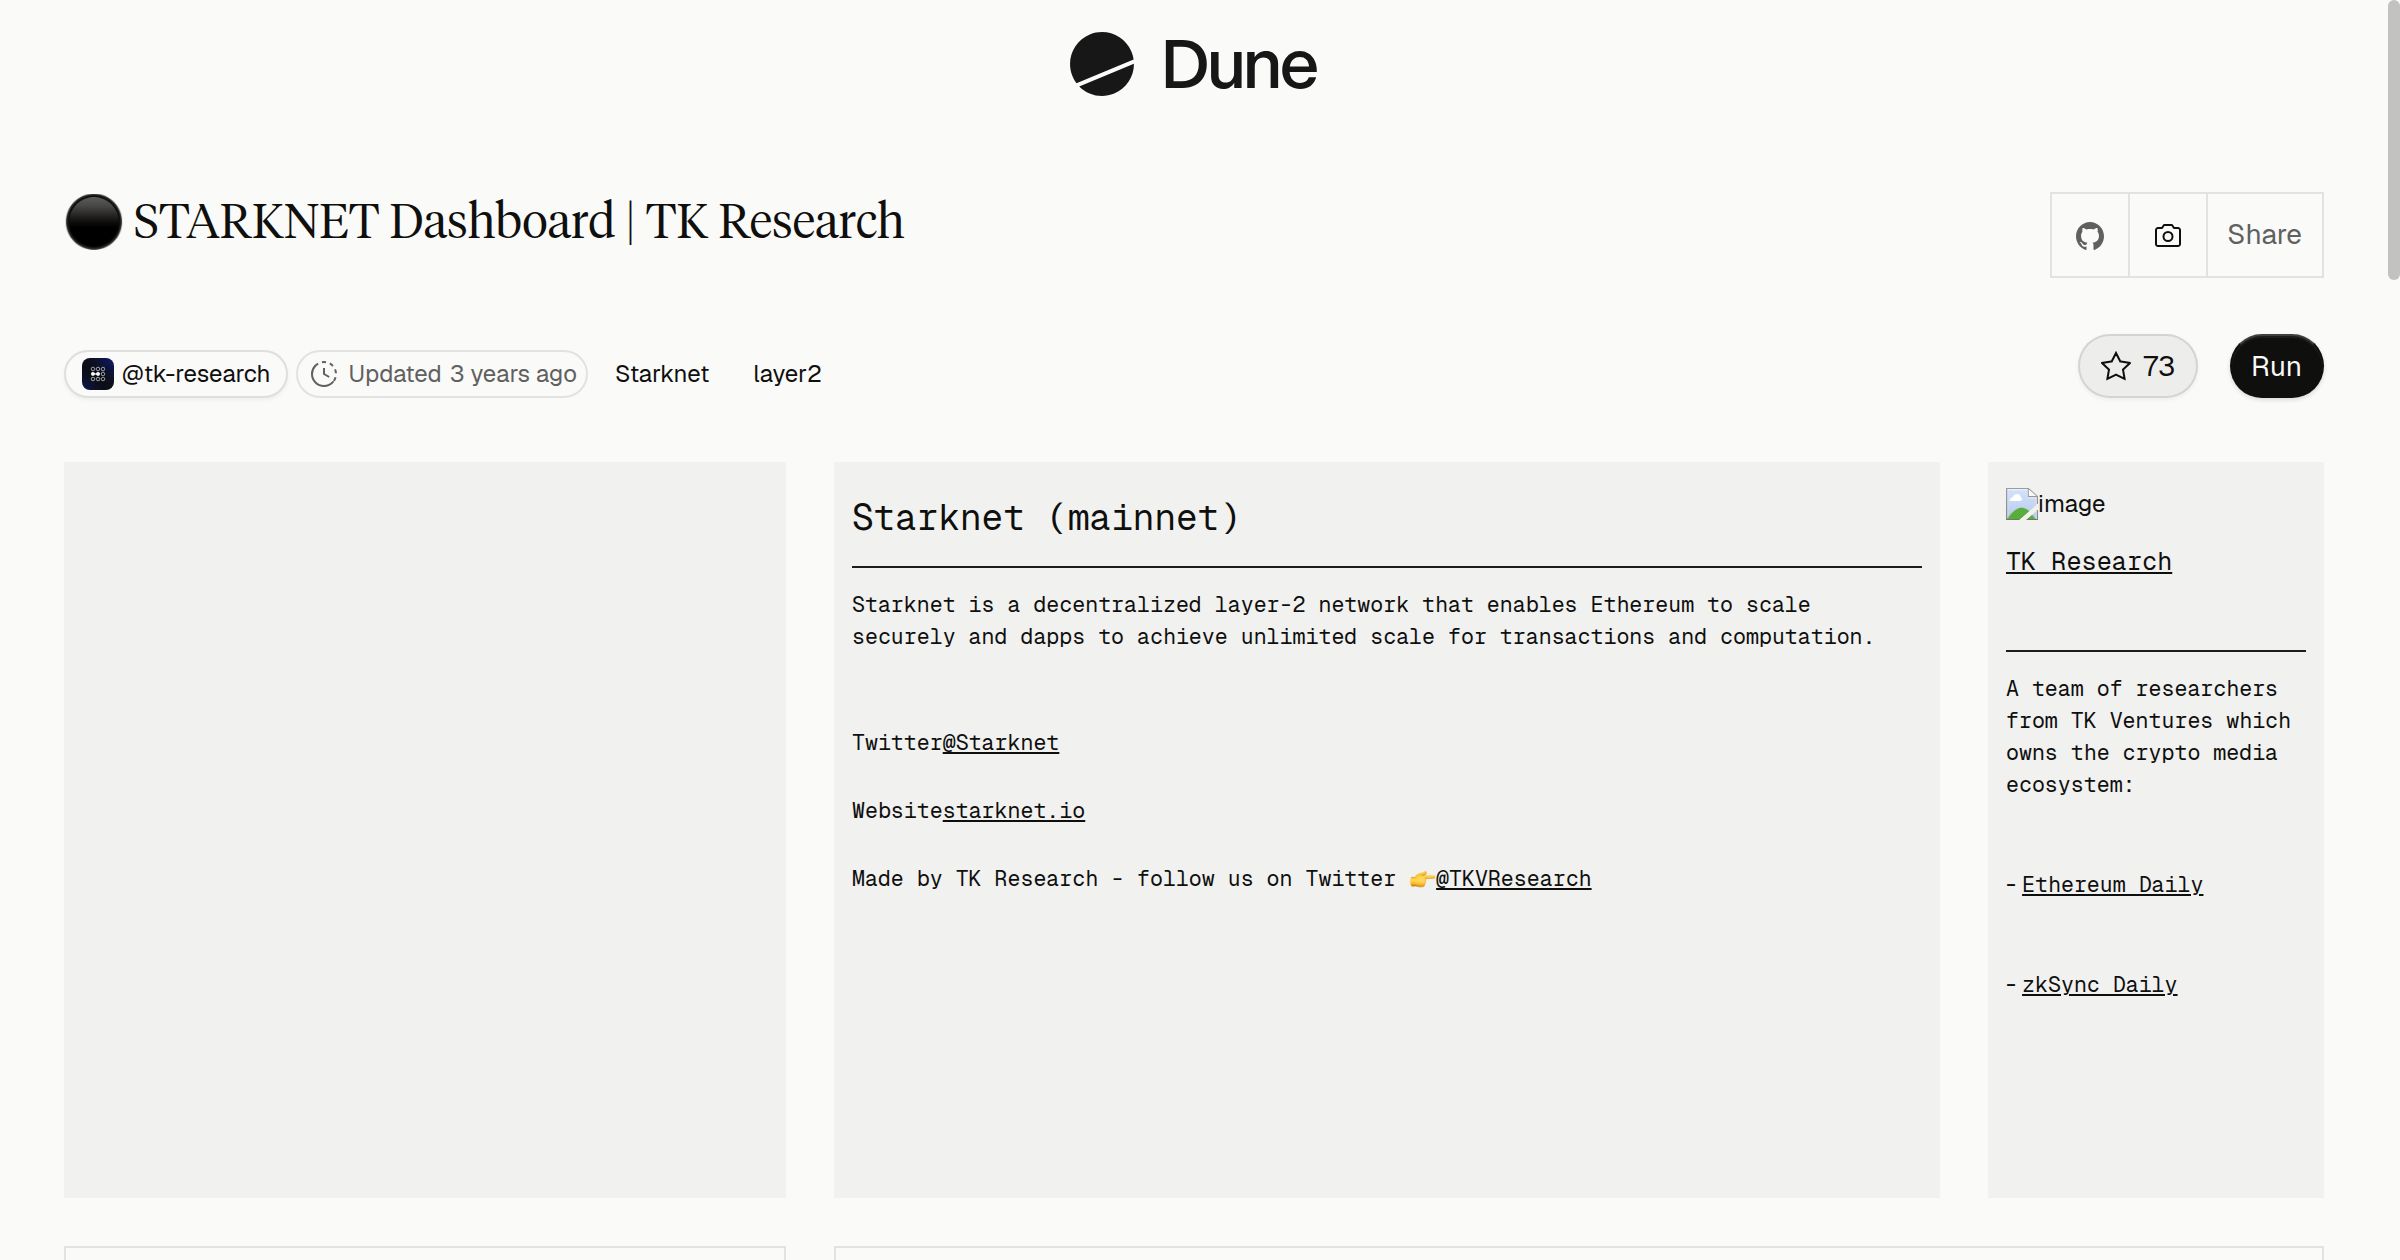Click the STARKNET Dashboard title
Screen dimensions: 2400x1260
[518, 221]
